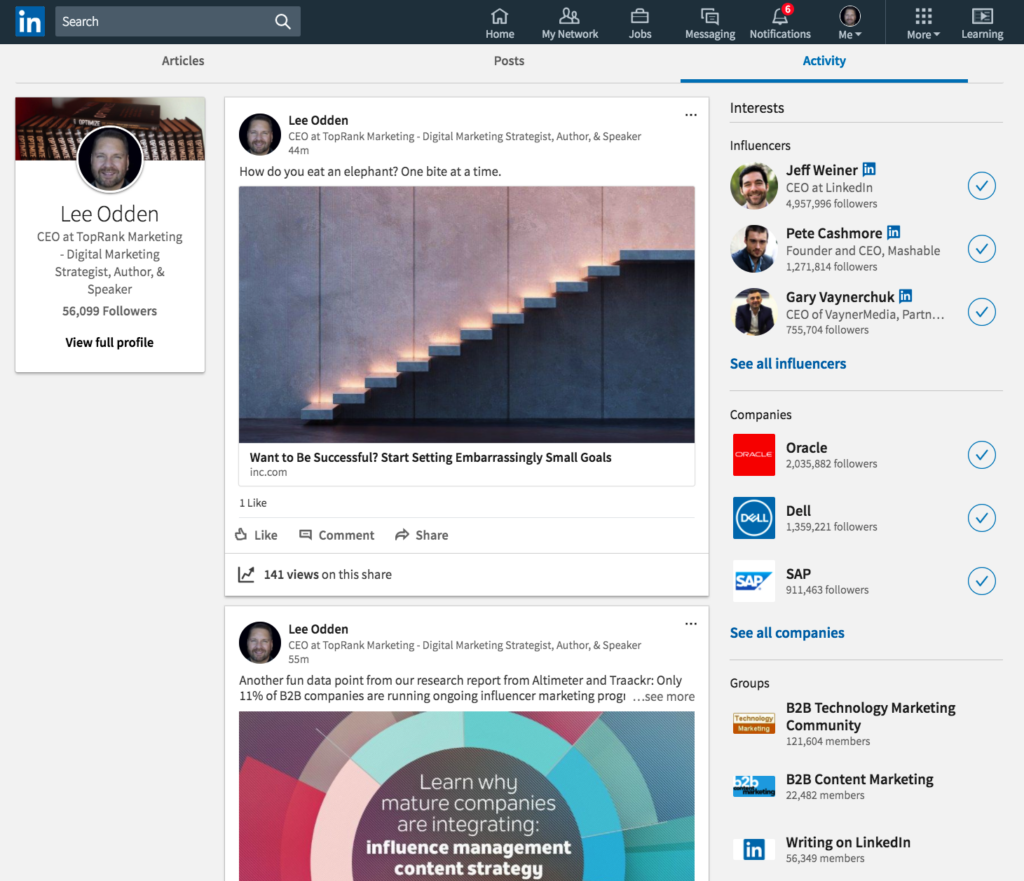Open the Me dropdown menu
The height and width of the screenshot is (881, 1024).
point(850,24)
